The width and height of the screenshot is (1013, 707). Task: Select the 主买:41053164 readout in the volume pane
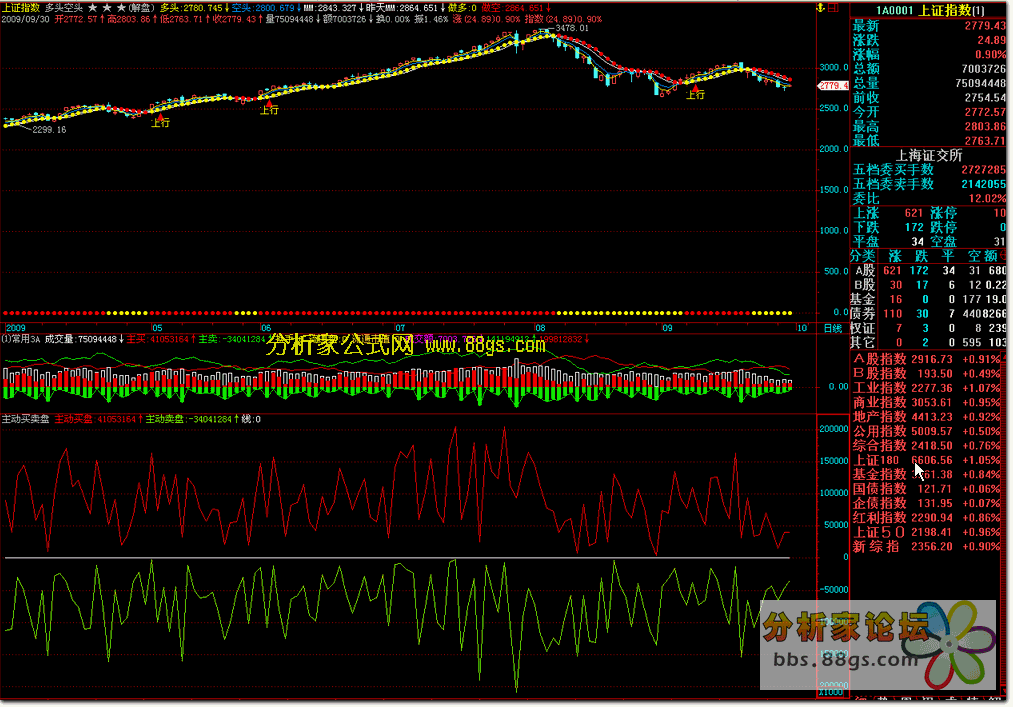[158, 339]
